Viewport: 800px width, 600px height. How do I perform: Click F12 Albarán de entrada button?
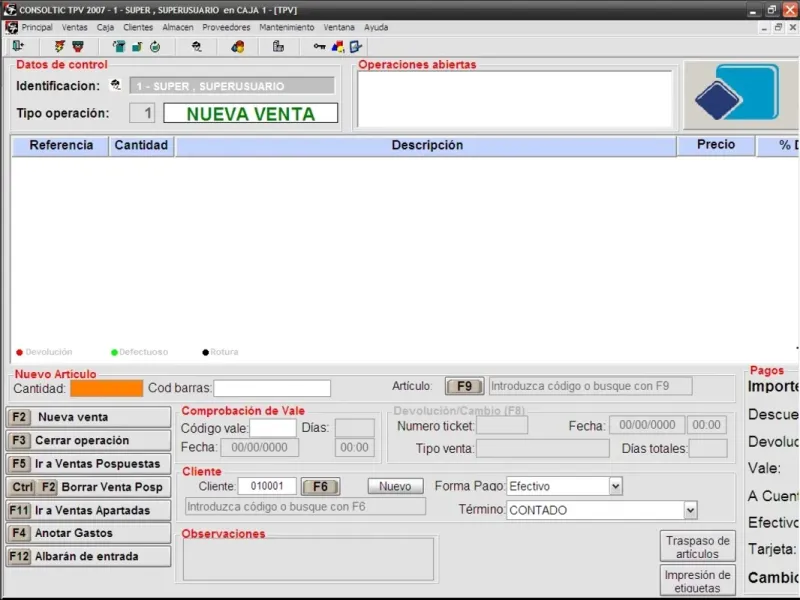click(88, 556)
